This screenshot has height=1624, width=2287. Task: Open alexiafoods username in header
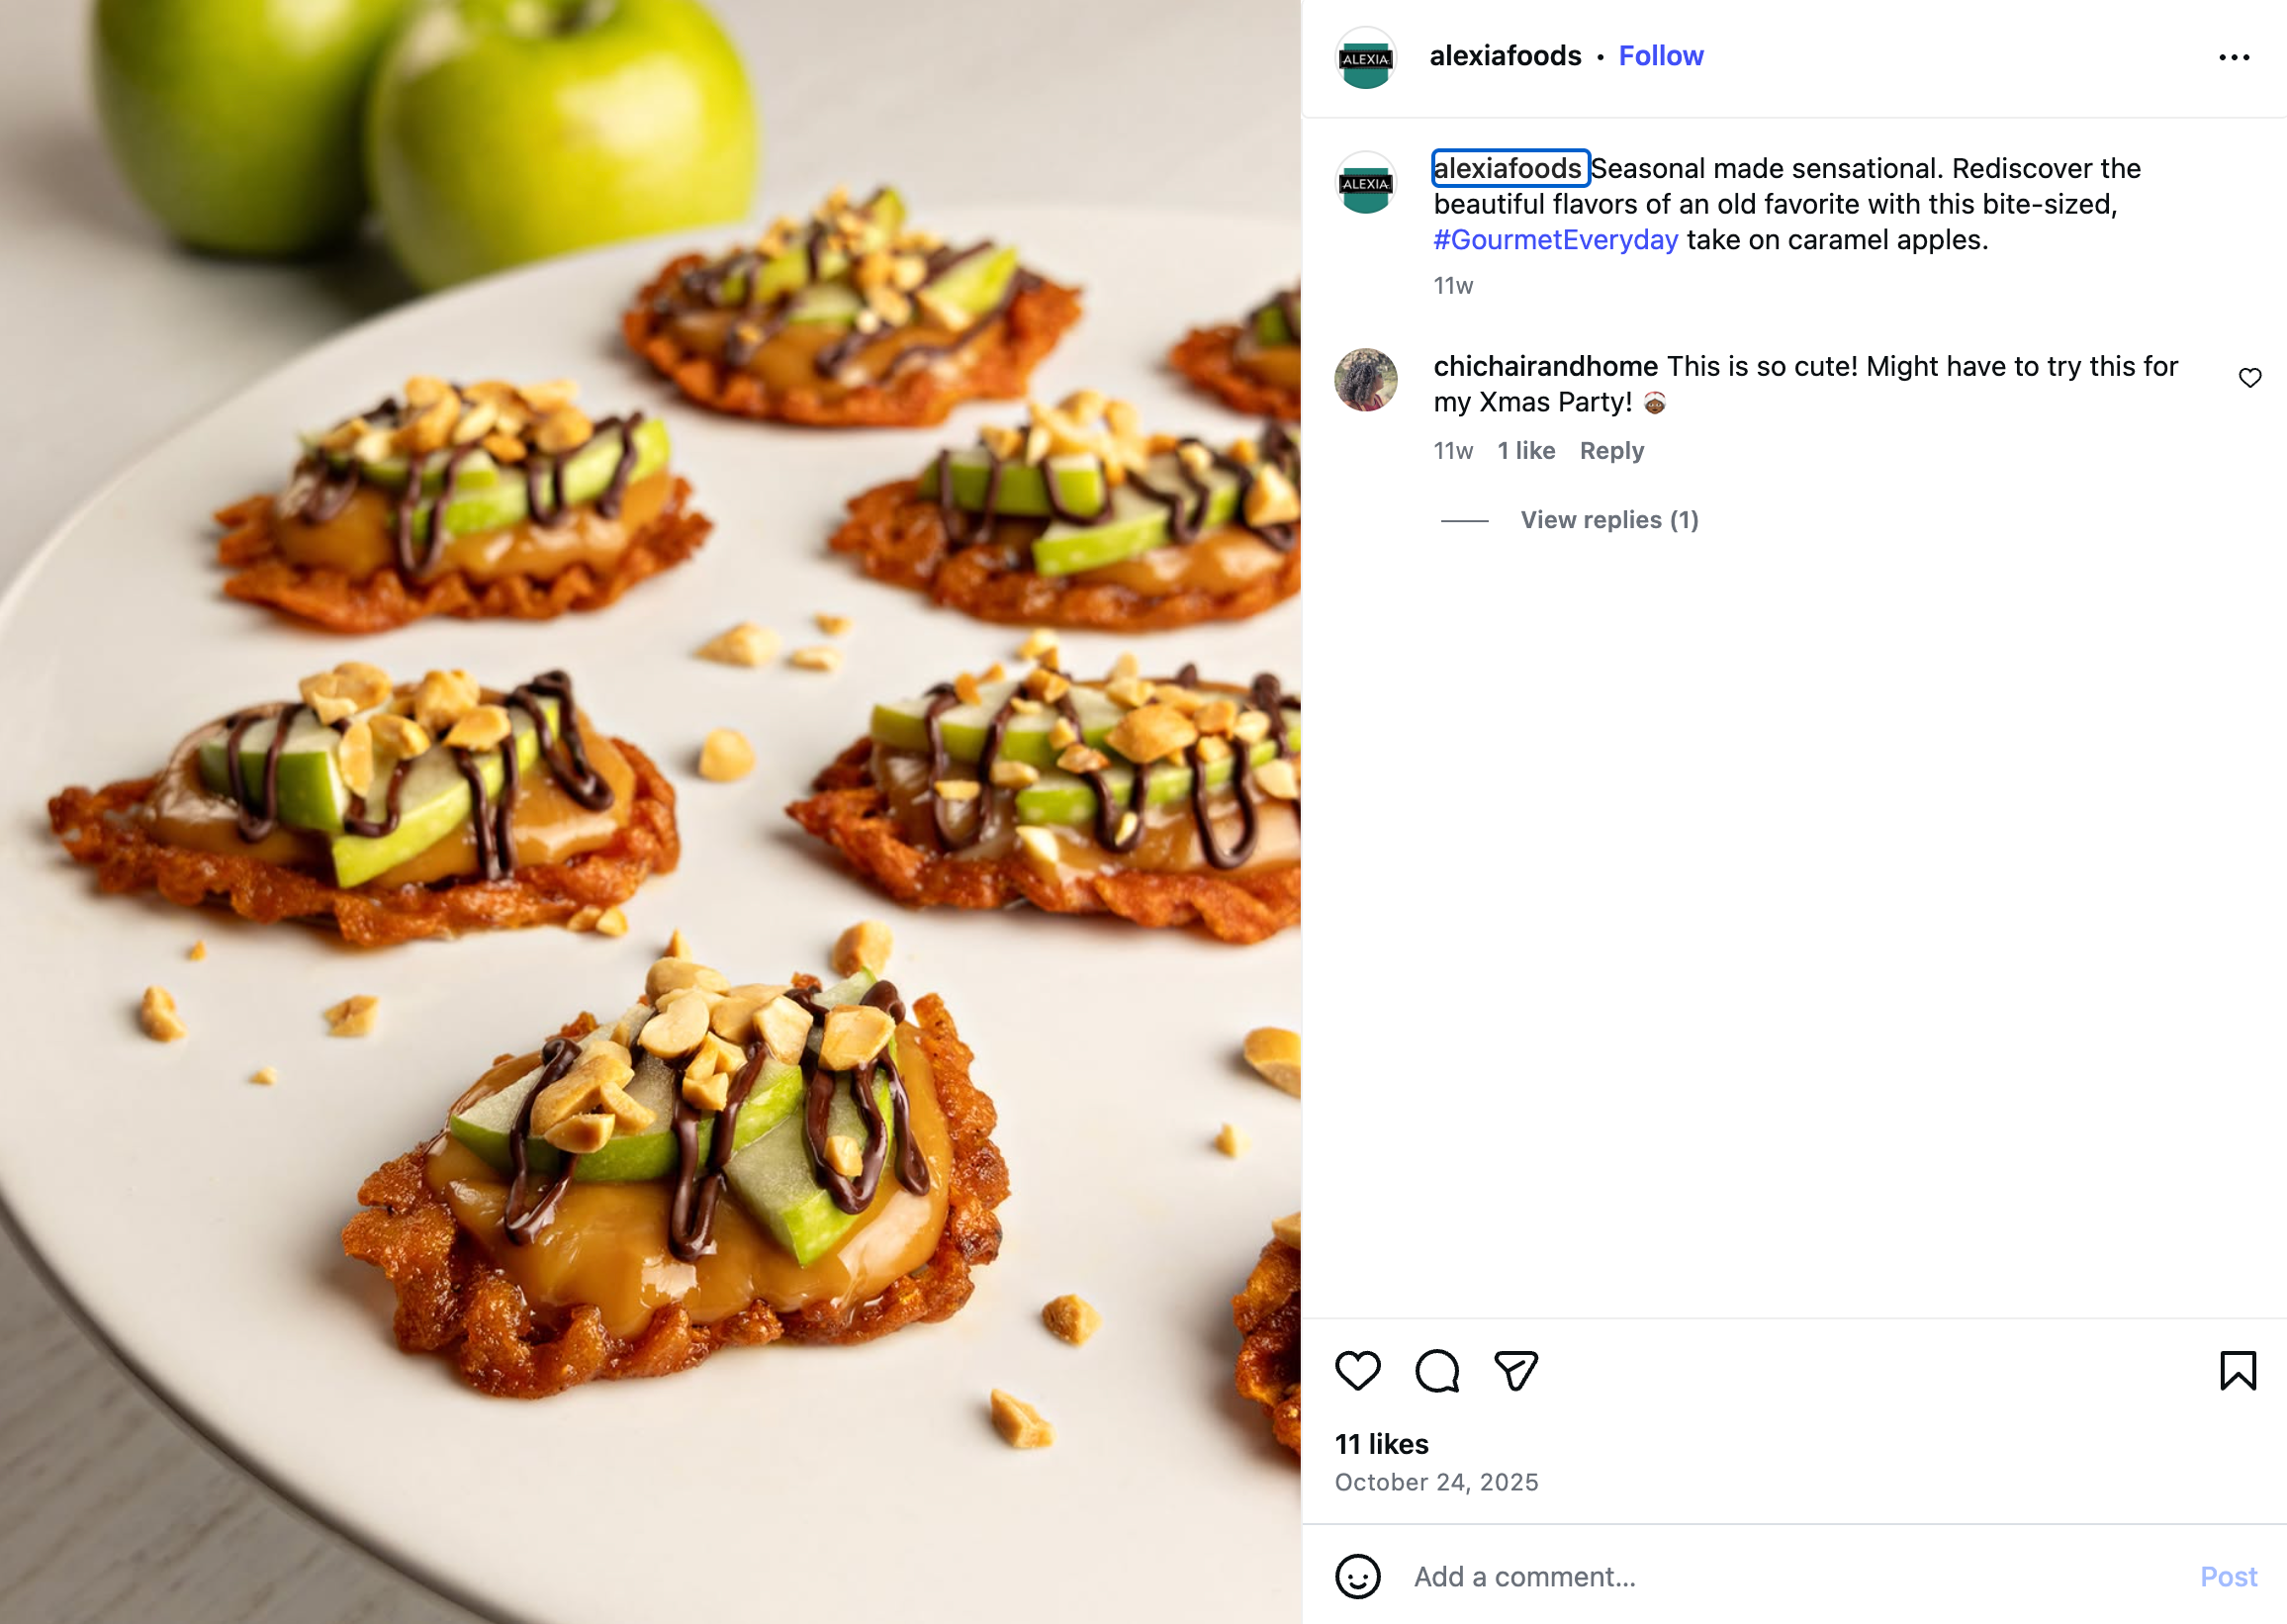pos(1505,56)
